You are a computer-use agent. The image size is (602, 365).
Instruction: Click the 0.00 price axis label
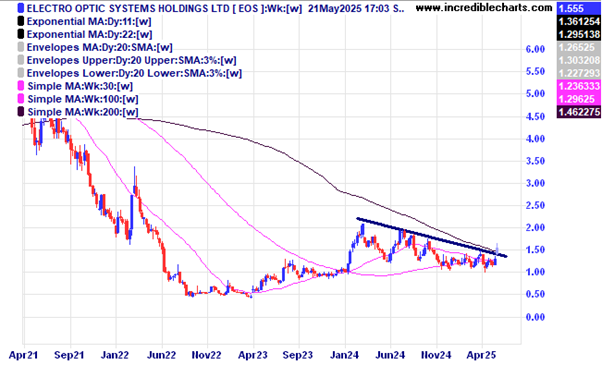click(535, 317)
